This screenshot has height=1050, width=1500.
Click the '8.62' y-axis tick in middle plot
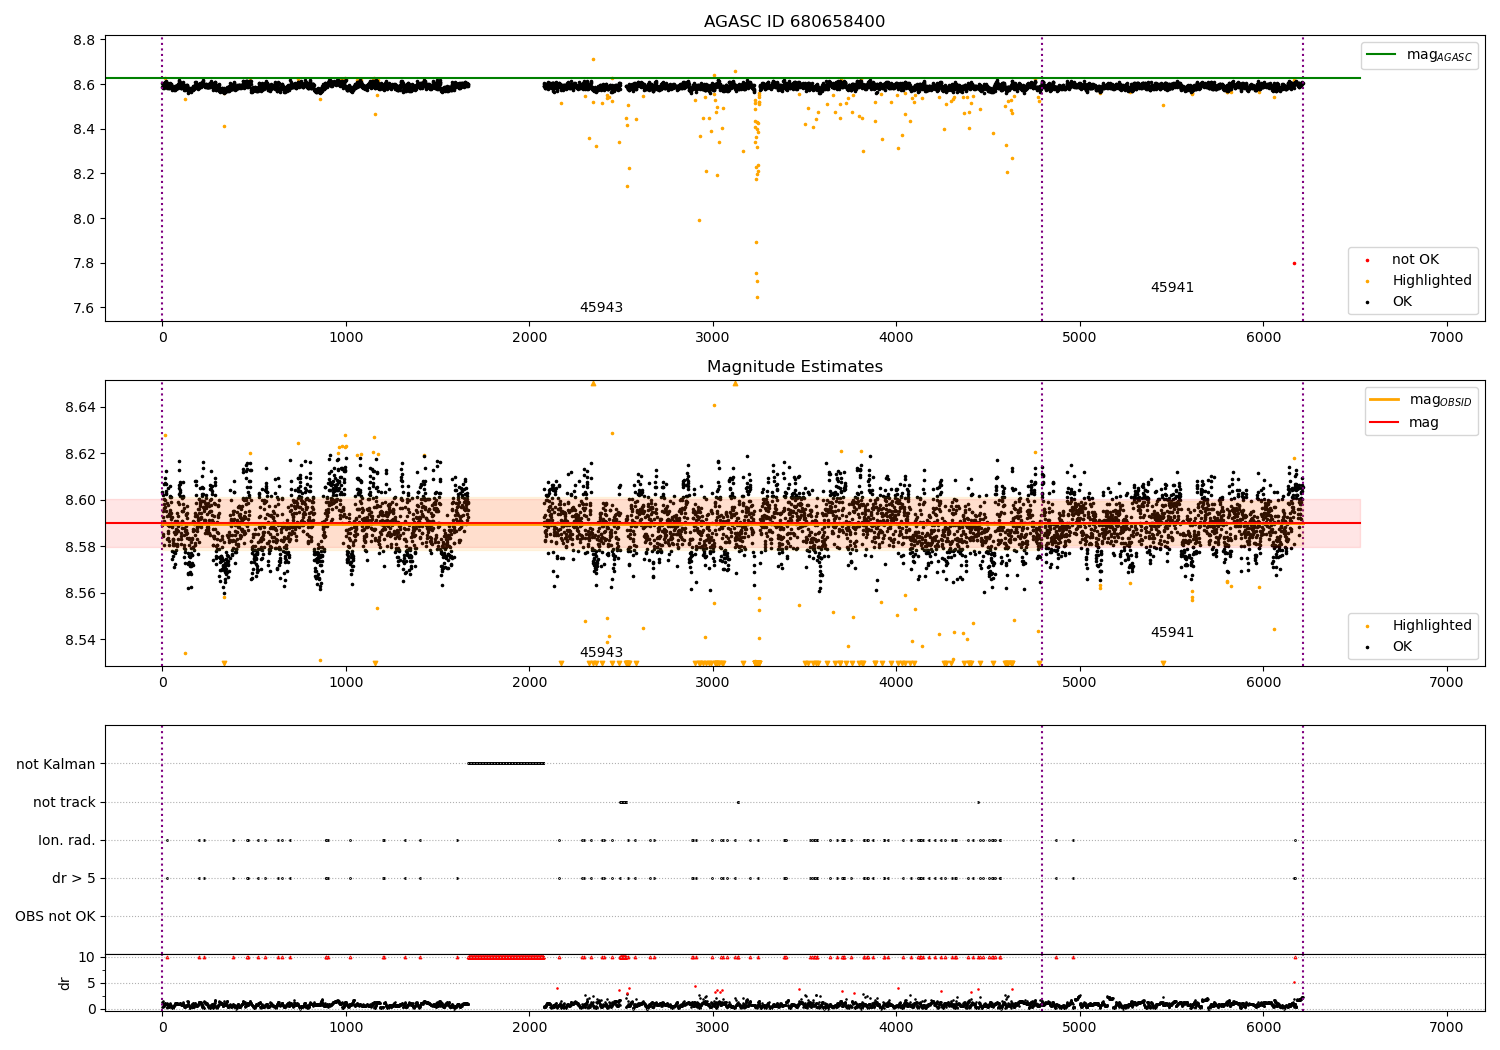[x=81, y=453]
